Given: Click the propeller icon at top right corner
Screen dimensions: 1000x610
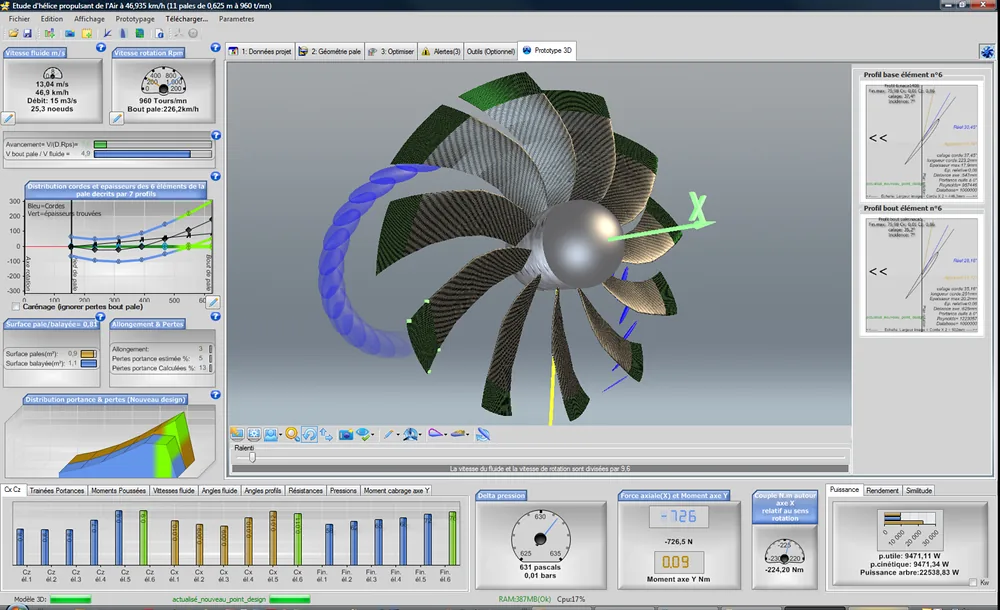Looking at the screenshot, I should click(987, 52).
